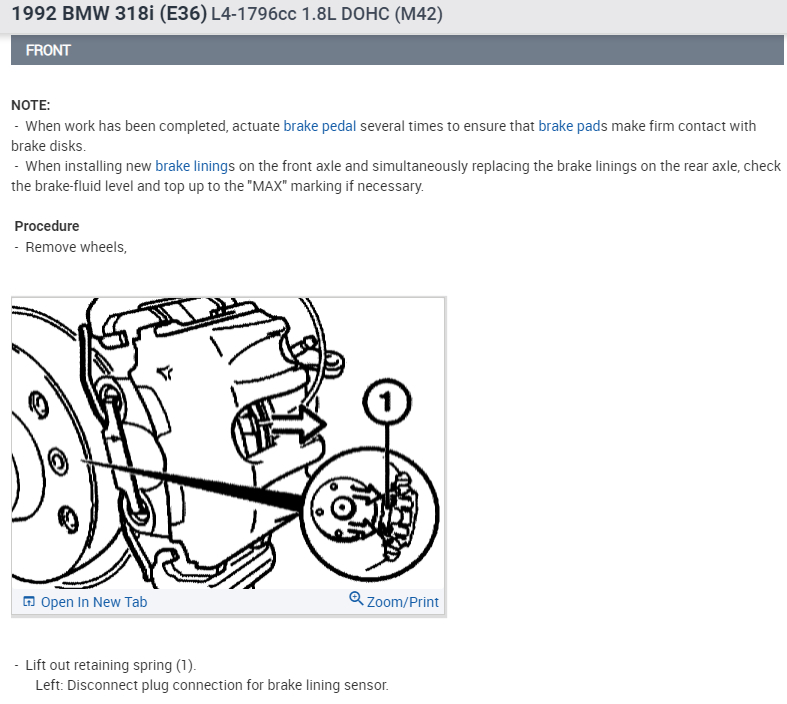The height and width of the screenshot is (704, 787).
Task: Open the brake linings link
Action: pyautogui.click(x=191, y=166)
